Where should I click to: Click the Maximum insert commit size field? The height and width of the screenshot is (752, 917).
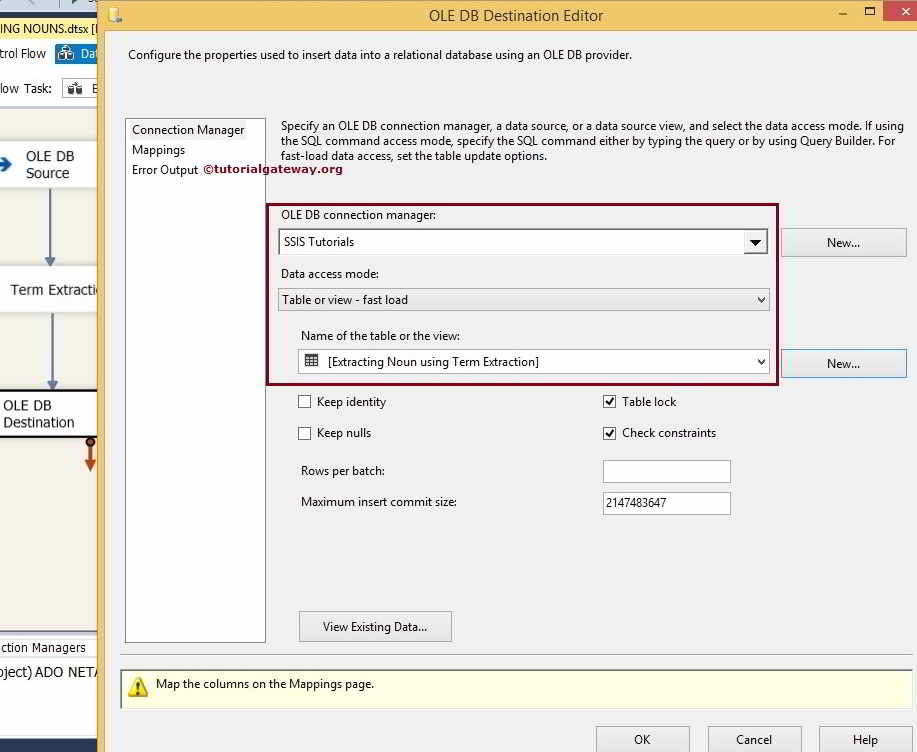tap(667, 503)
